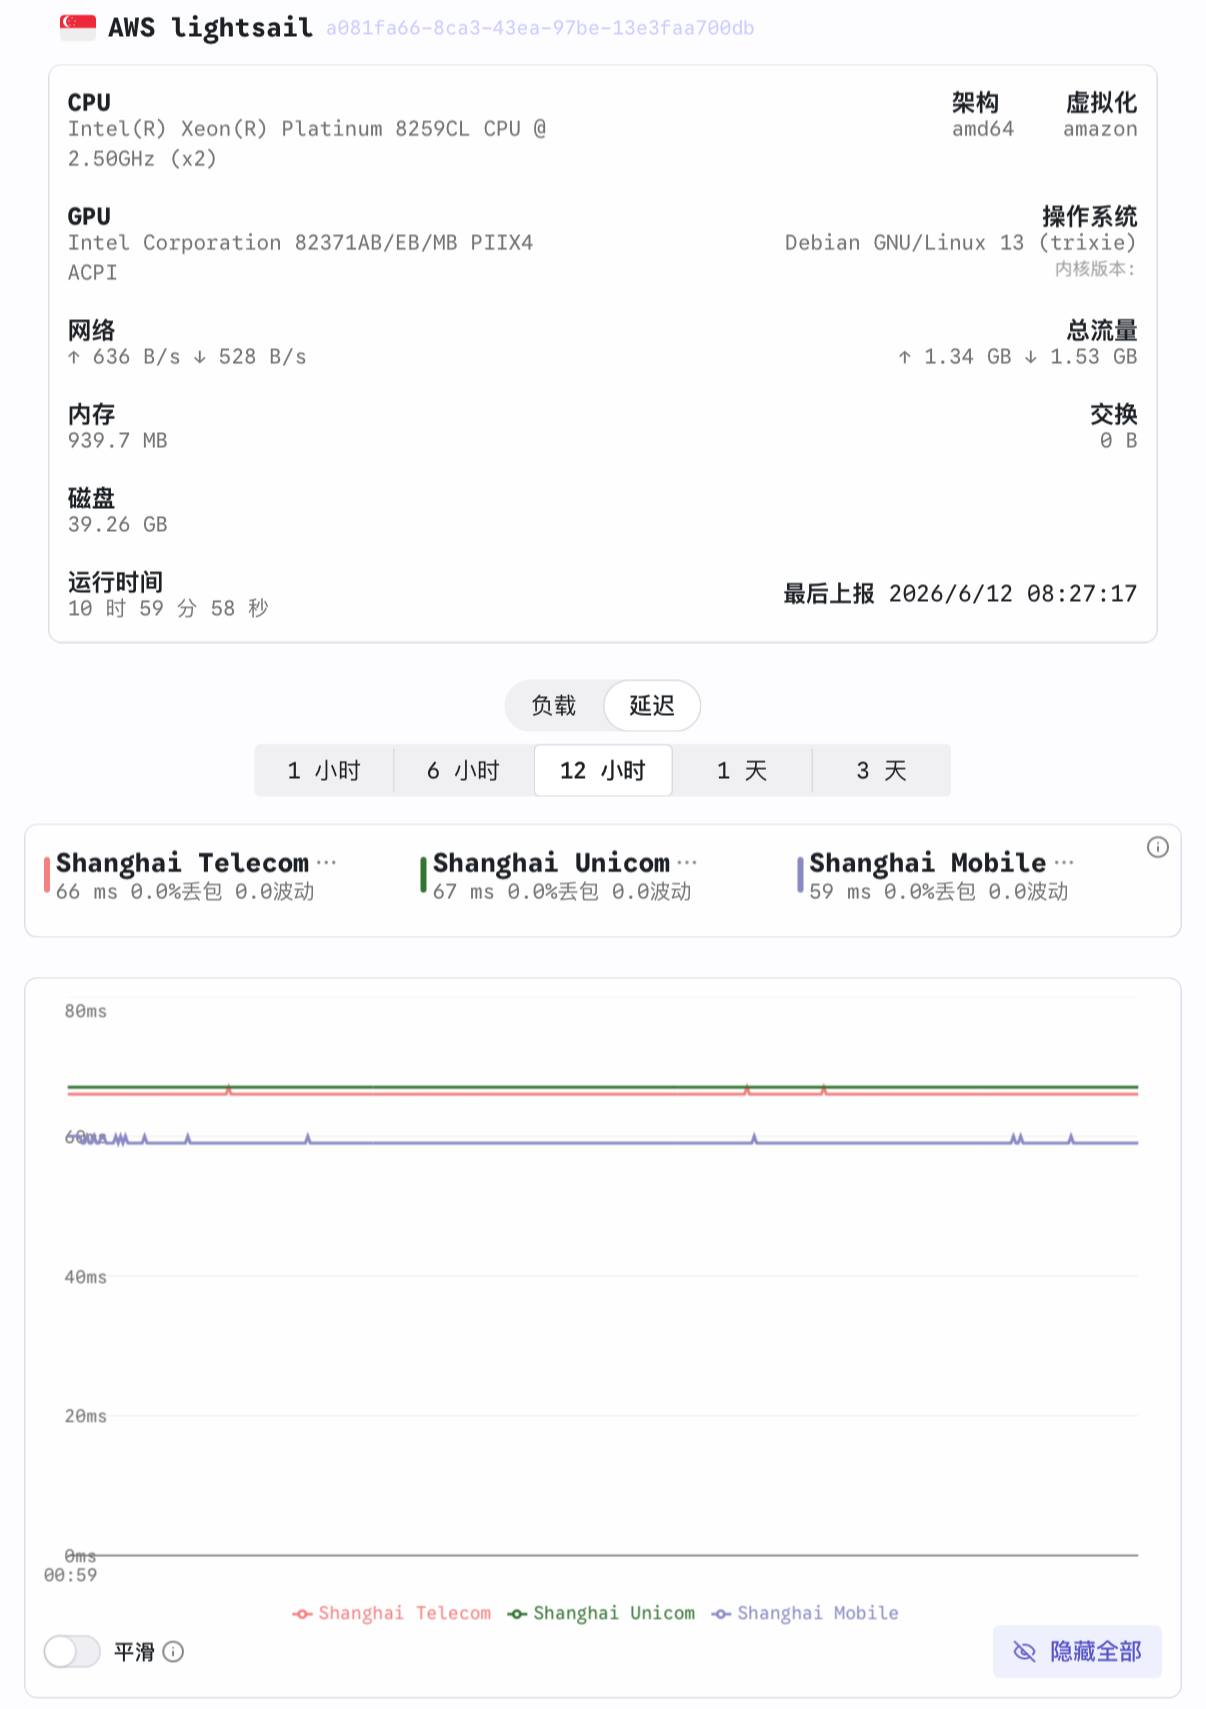Click the crossed-eye icon in 隐藏全部
1206x1709 pixels.
point(1024,1651)
